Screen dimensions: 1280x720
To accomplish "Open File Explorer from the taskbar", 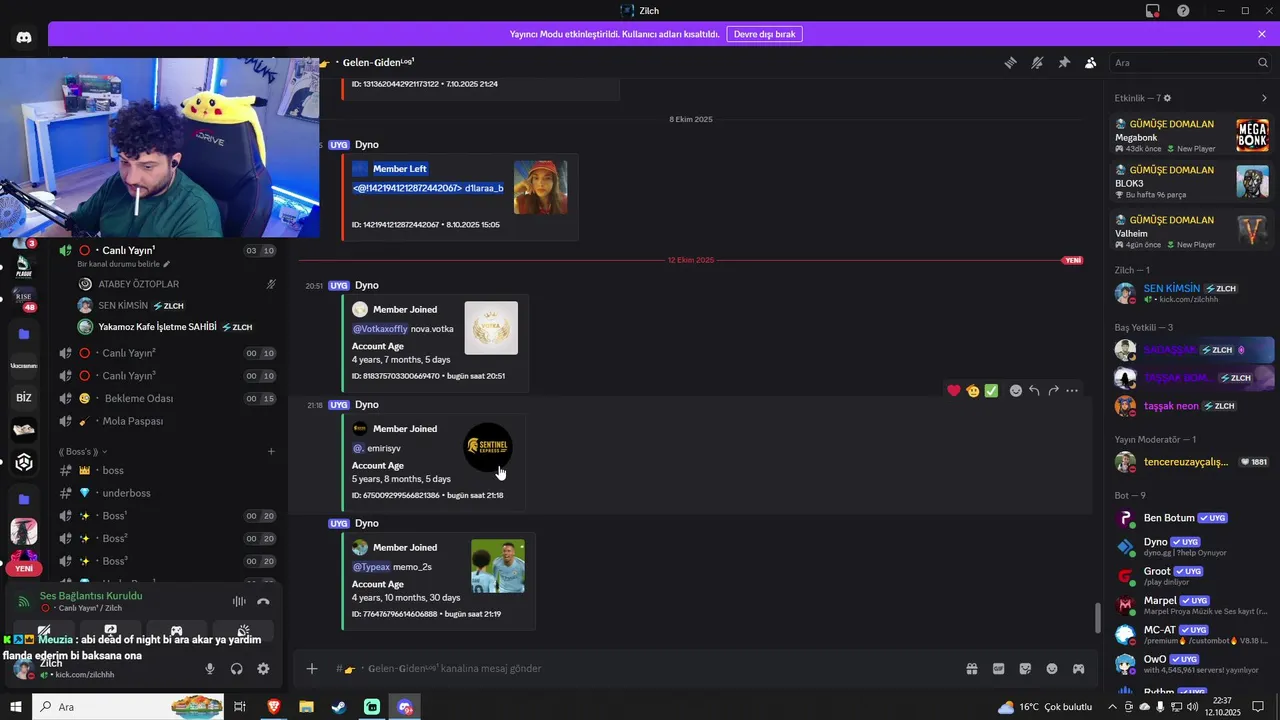I will tap(306, 707).
